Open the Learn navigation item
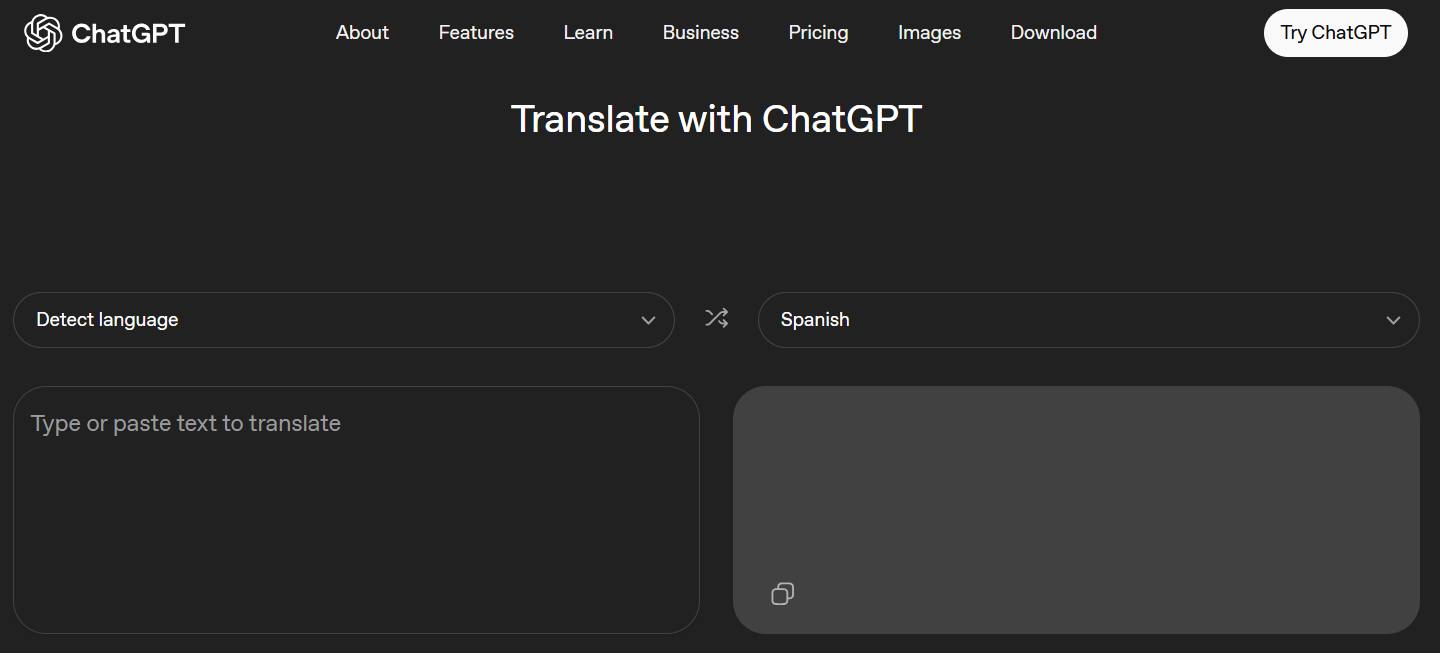This screenshot has height=653, width=1440. 588,33
